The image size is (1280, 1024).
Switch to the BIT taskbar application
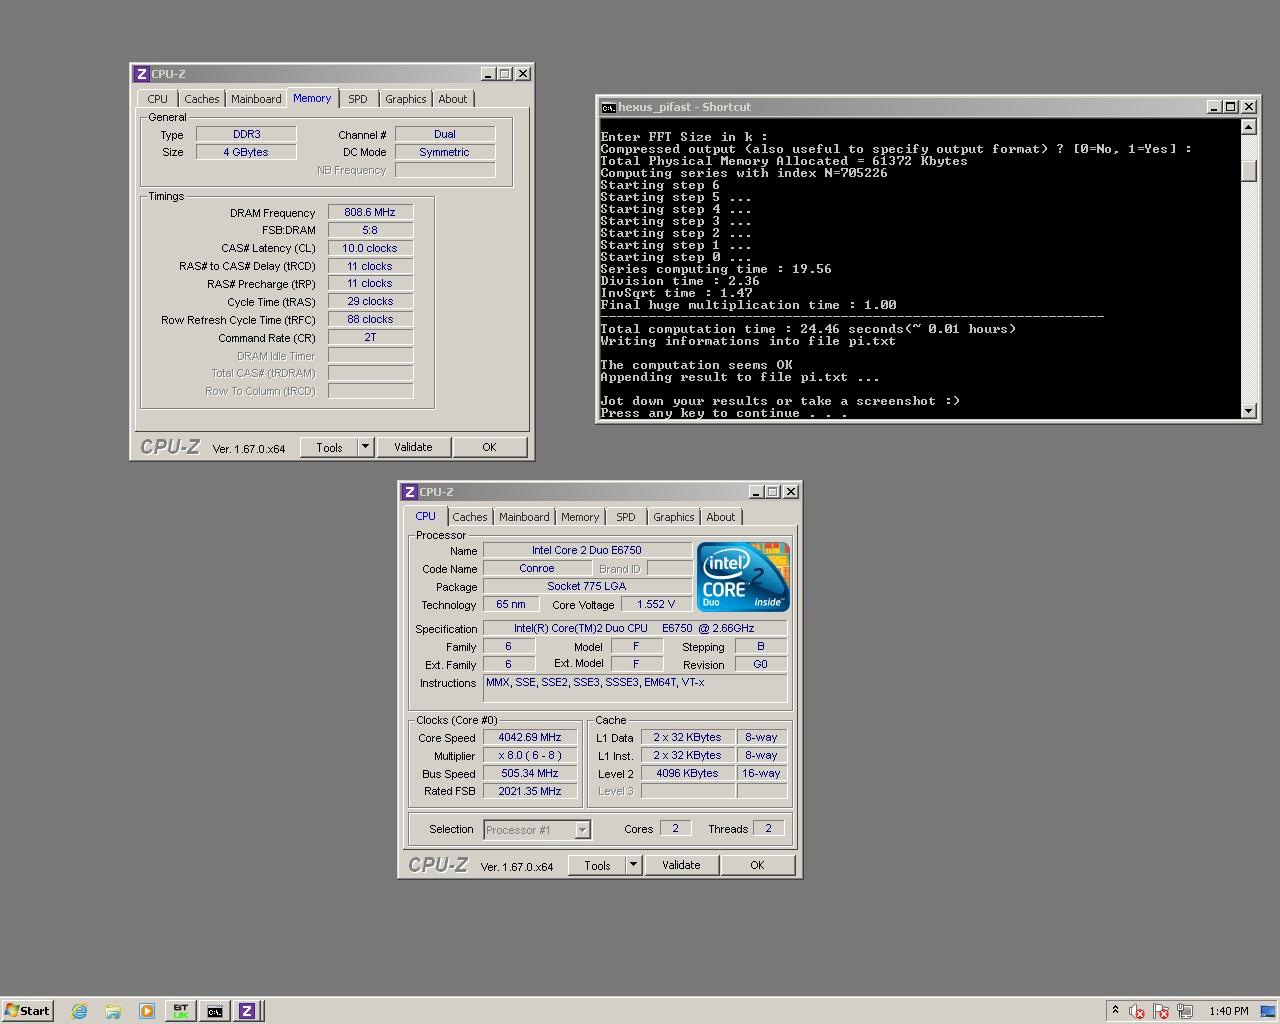181,1011
